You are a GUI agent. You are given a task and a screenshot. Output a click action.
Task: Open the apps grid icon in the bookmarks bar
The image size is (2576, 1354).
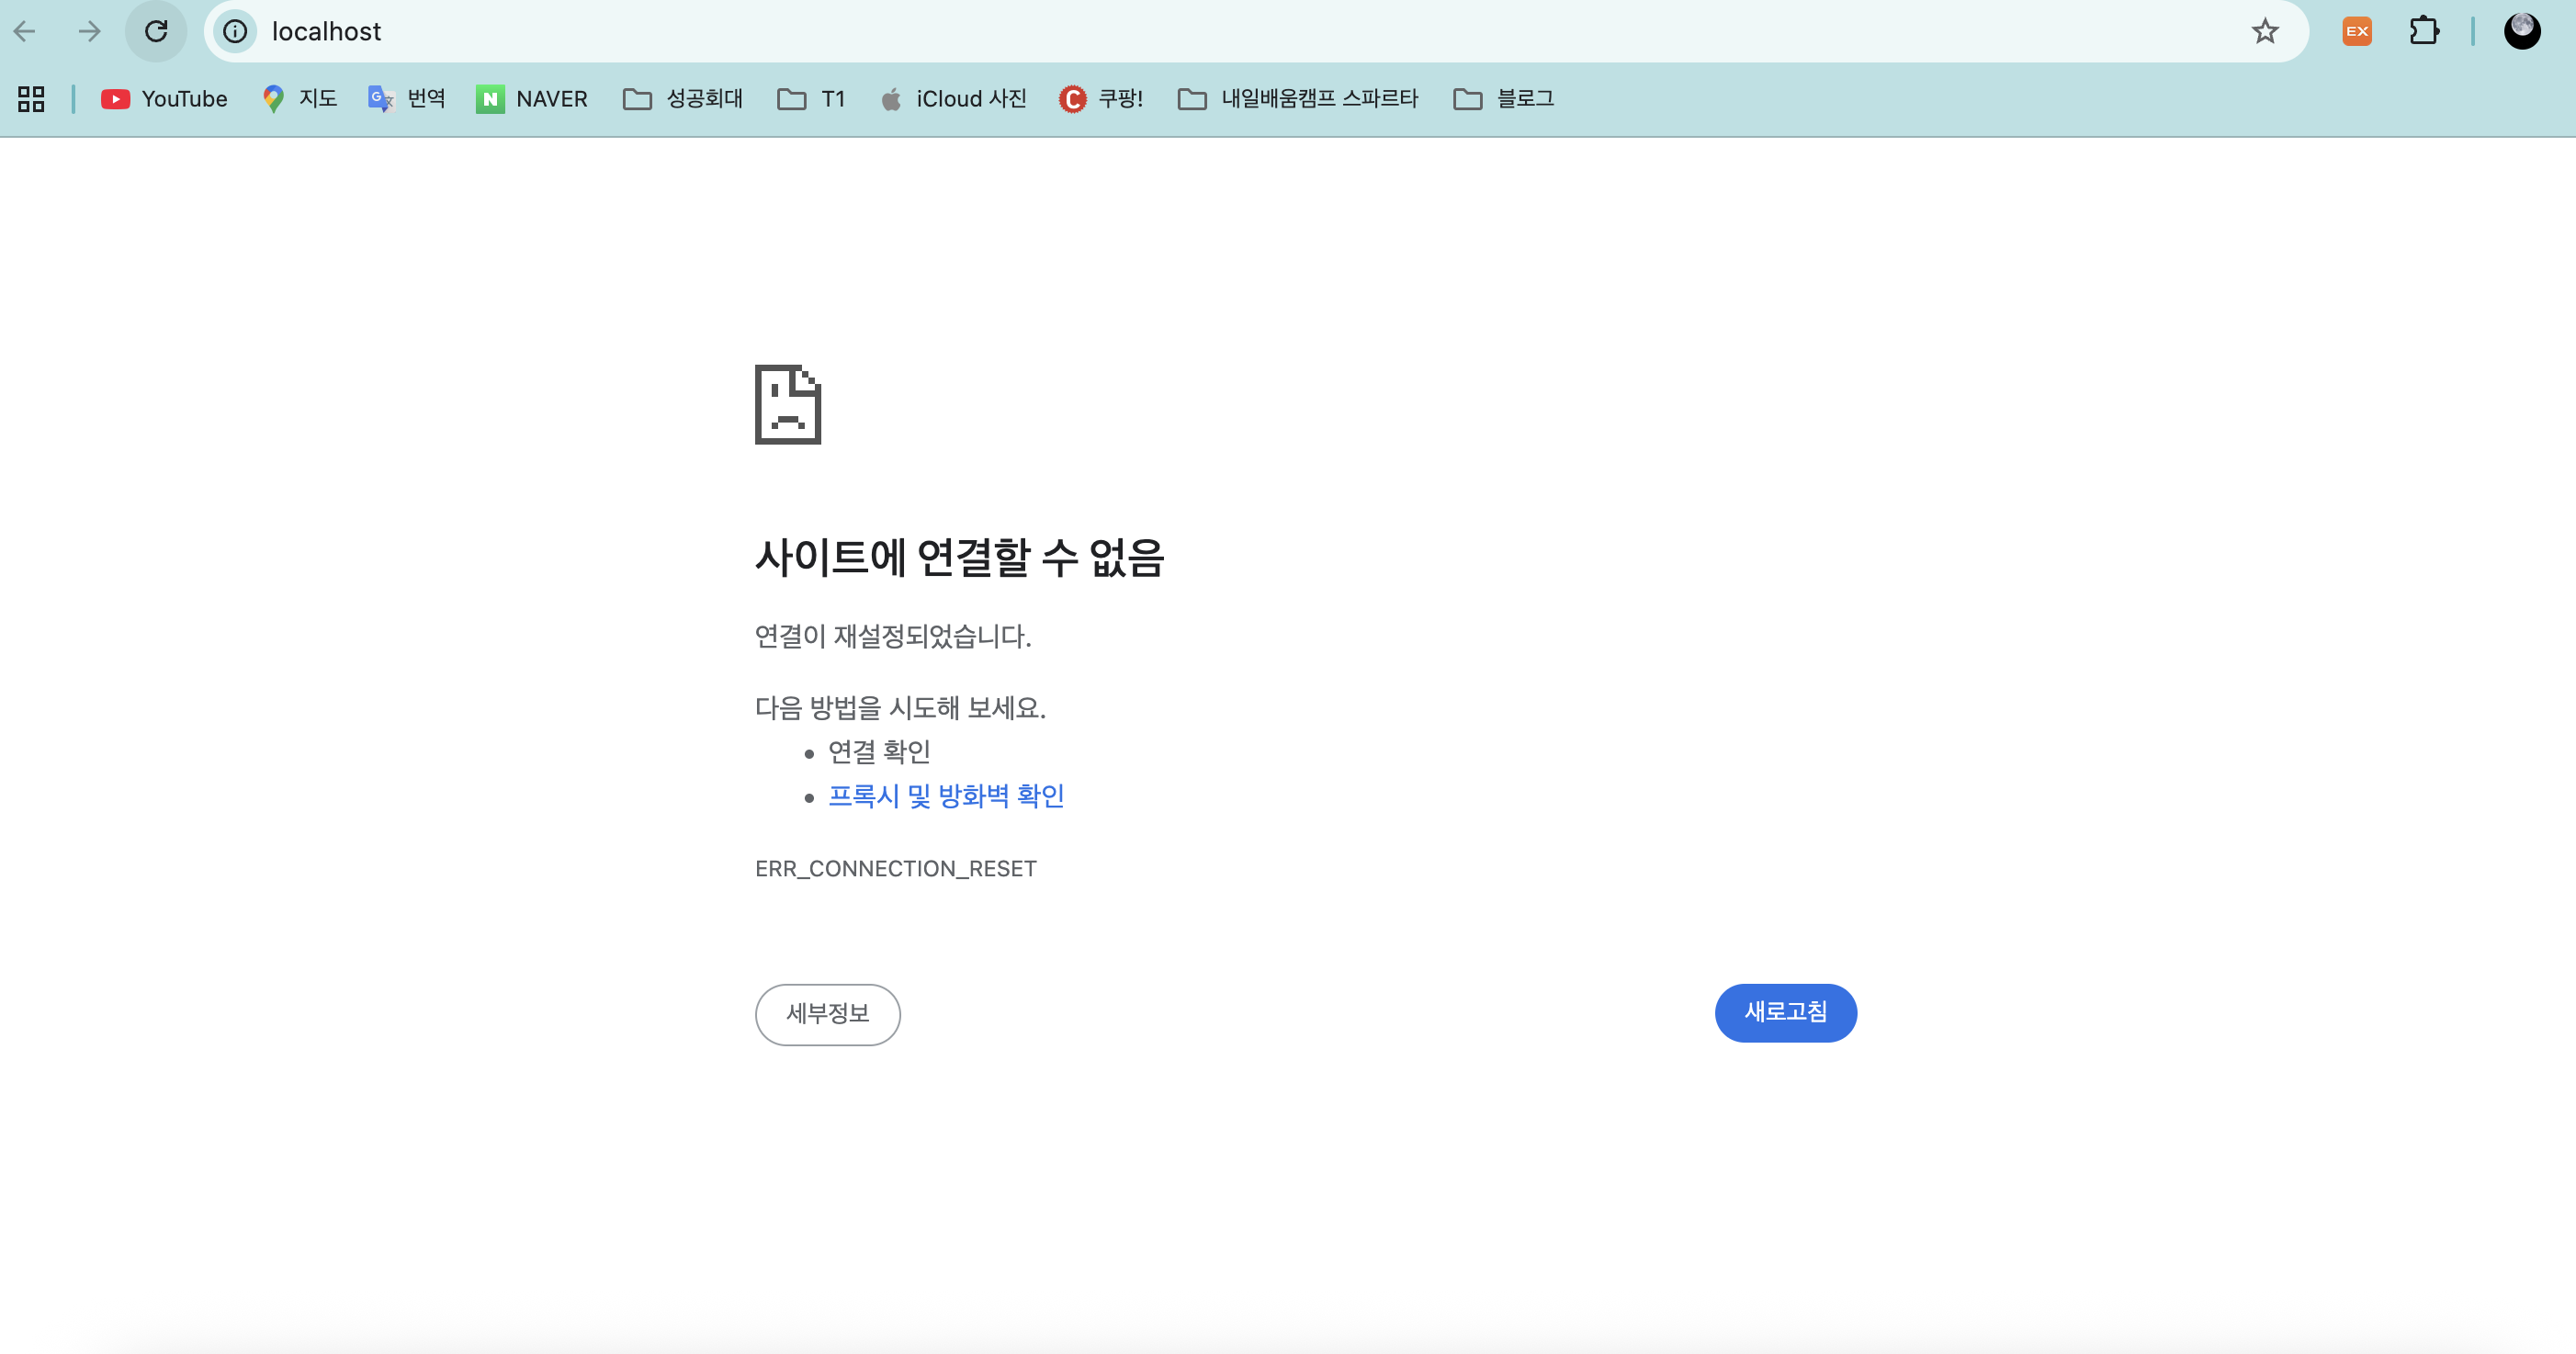pyautogui.click(x=31, y=98)
